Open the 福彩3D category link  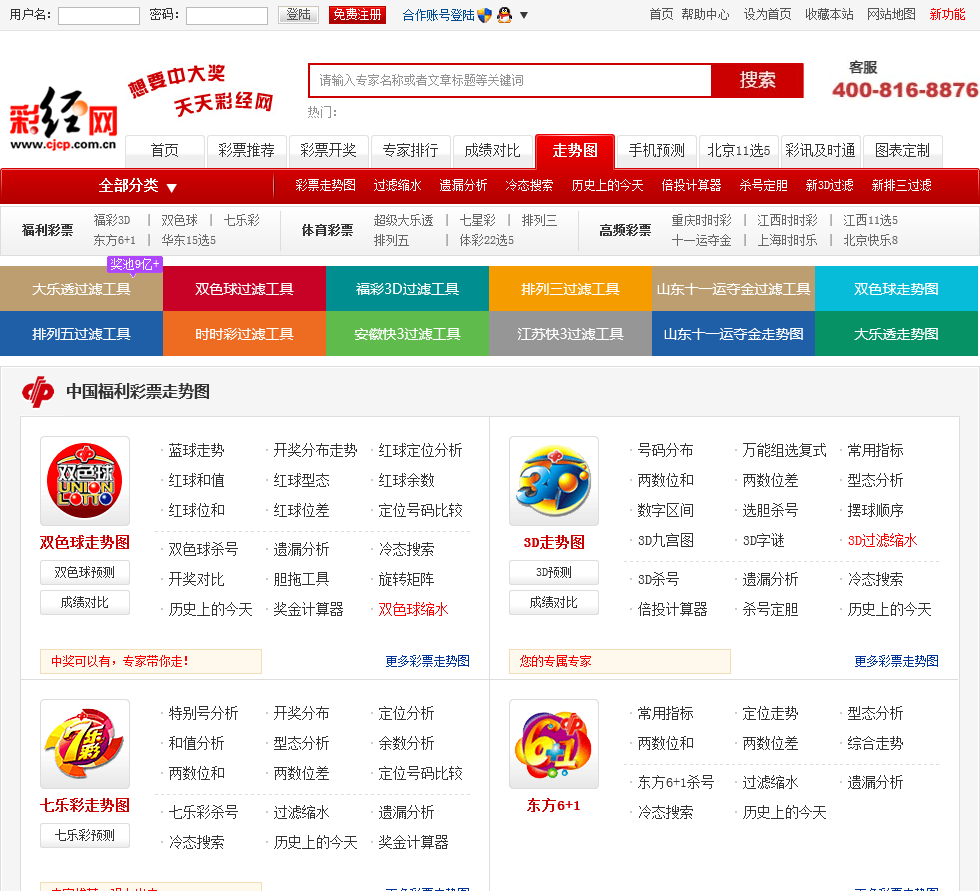(112, 221)
